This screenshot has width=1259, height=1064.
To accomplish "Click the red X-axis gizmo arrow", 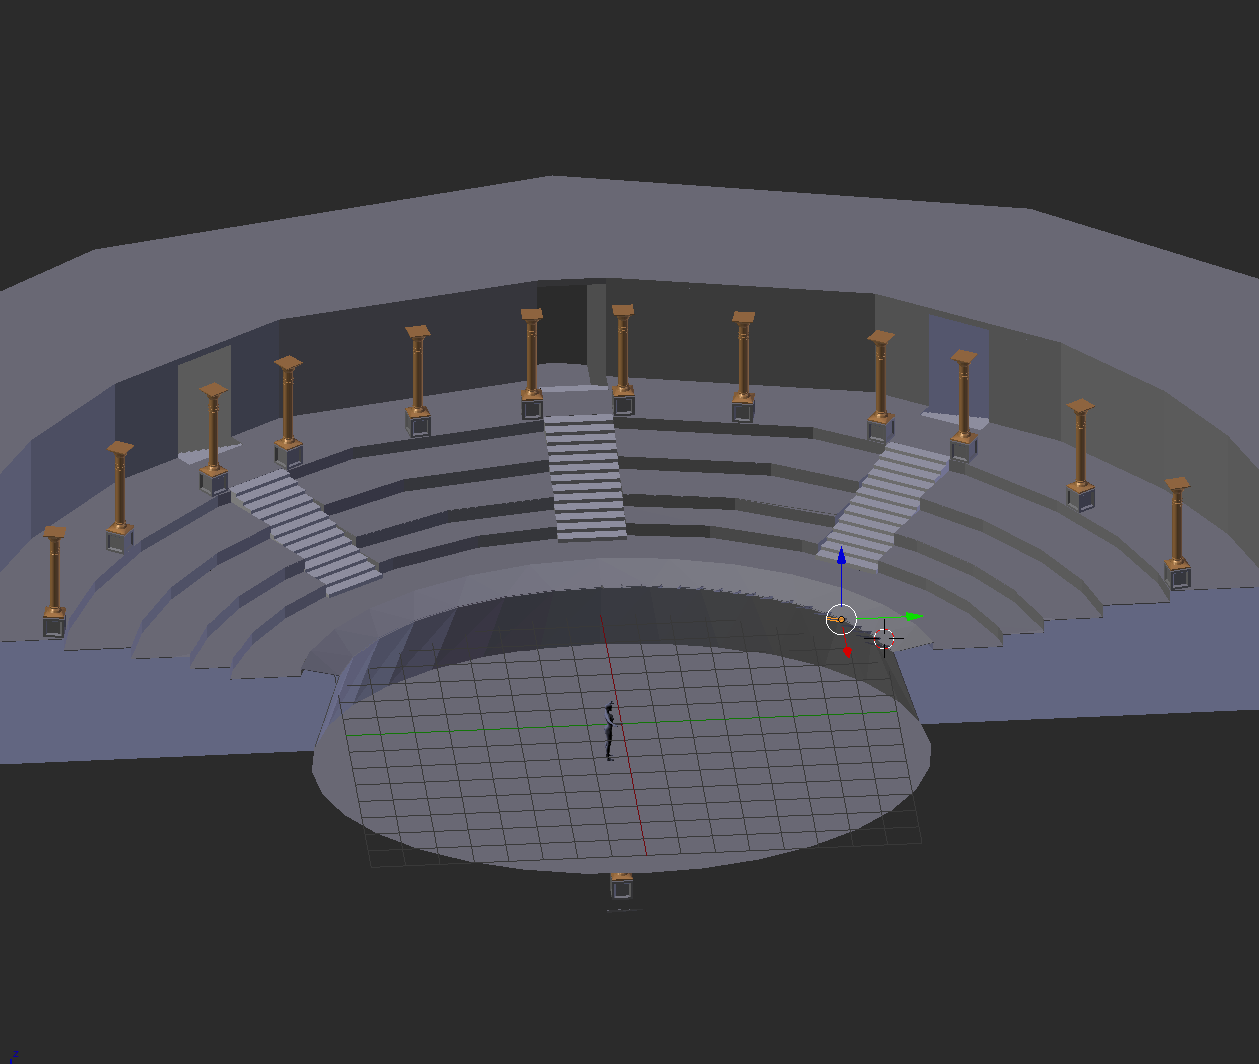I will pyautogui.click(x=848, y=651).
